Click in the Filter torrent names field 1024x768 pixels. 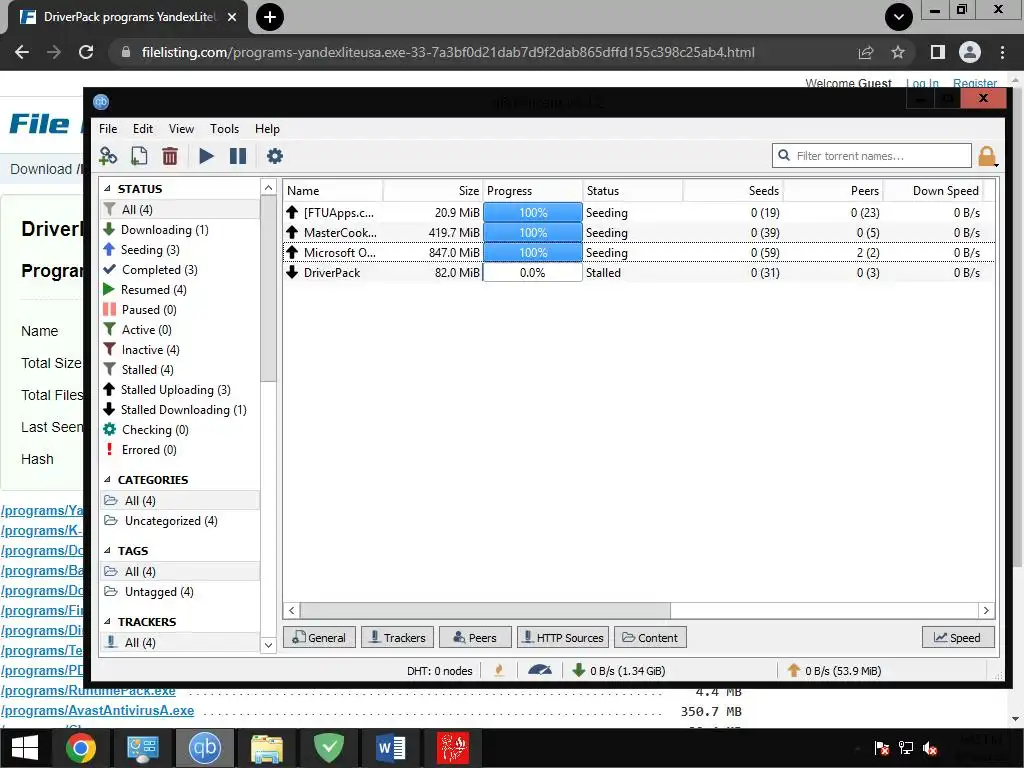pyautogui.click(x=871, y=156)
